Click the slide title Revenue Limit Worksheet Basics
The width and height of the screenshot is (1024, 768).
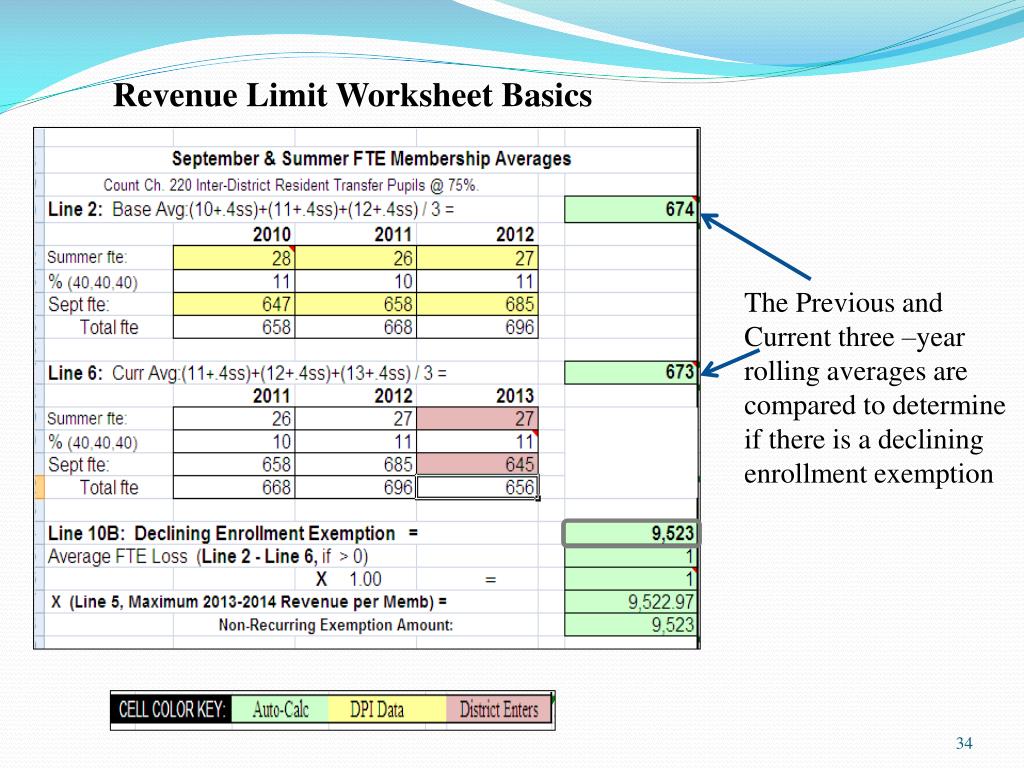click(x=353, y=95)
